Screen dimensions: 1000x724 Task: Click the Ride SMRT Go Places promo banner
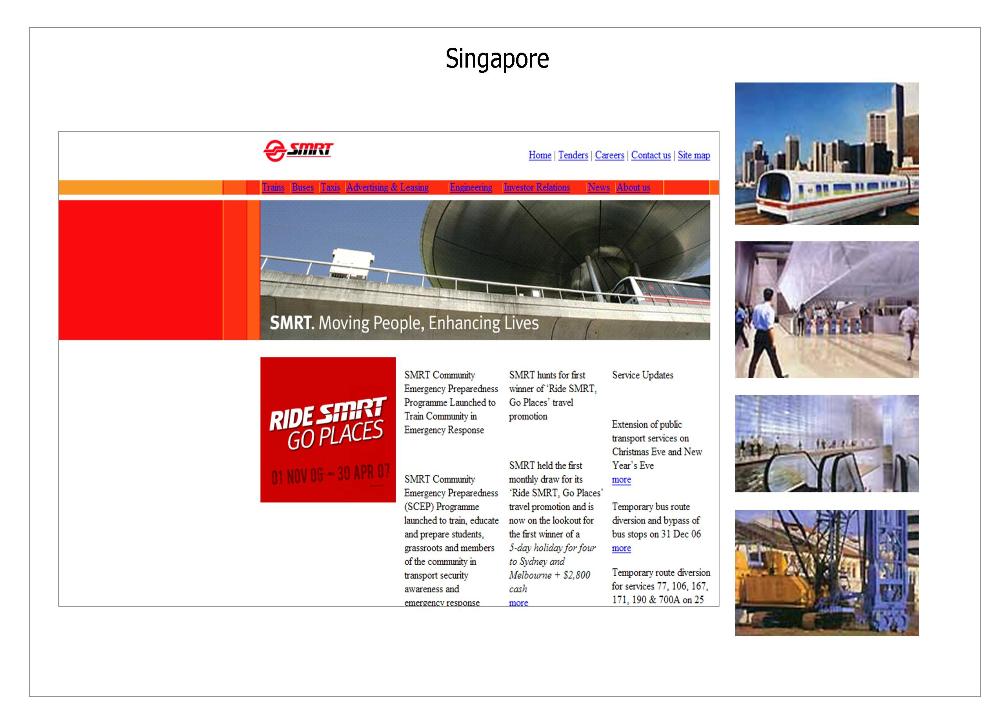click(x=328, y=429)
